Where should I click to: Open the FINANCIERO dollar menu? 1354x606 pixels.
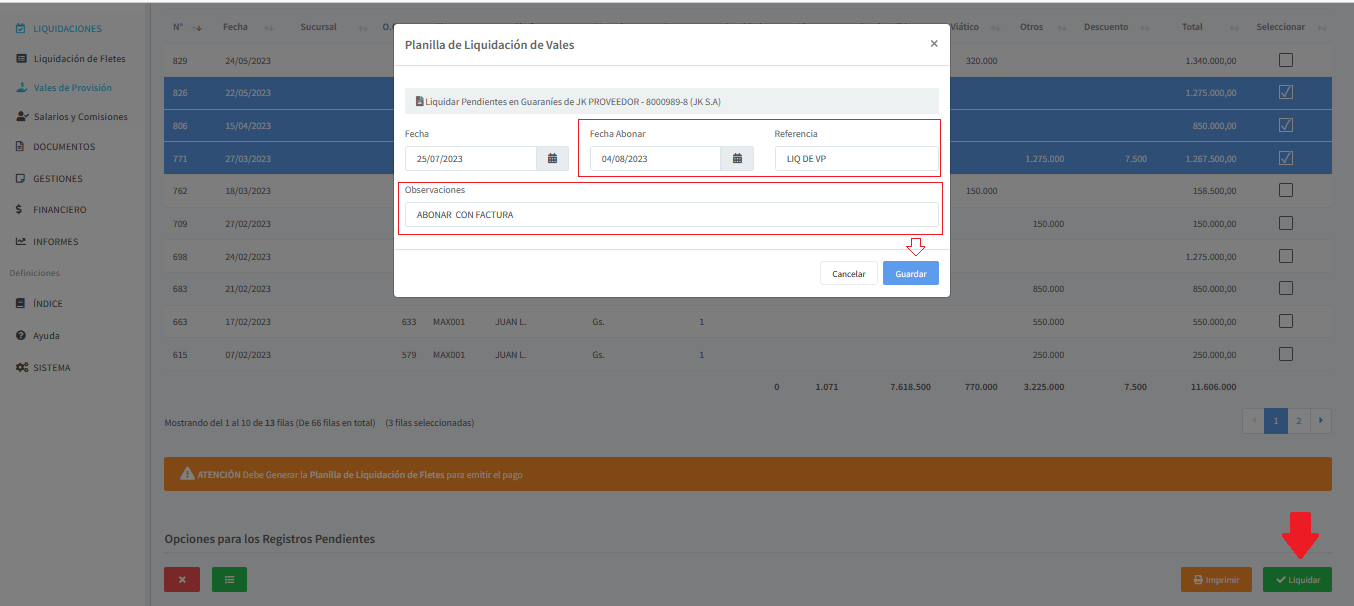59,210
